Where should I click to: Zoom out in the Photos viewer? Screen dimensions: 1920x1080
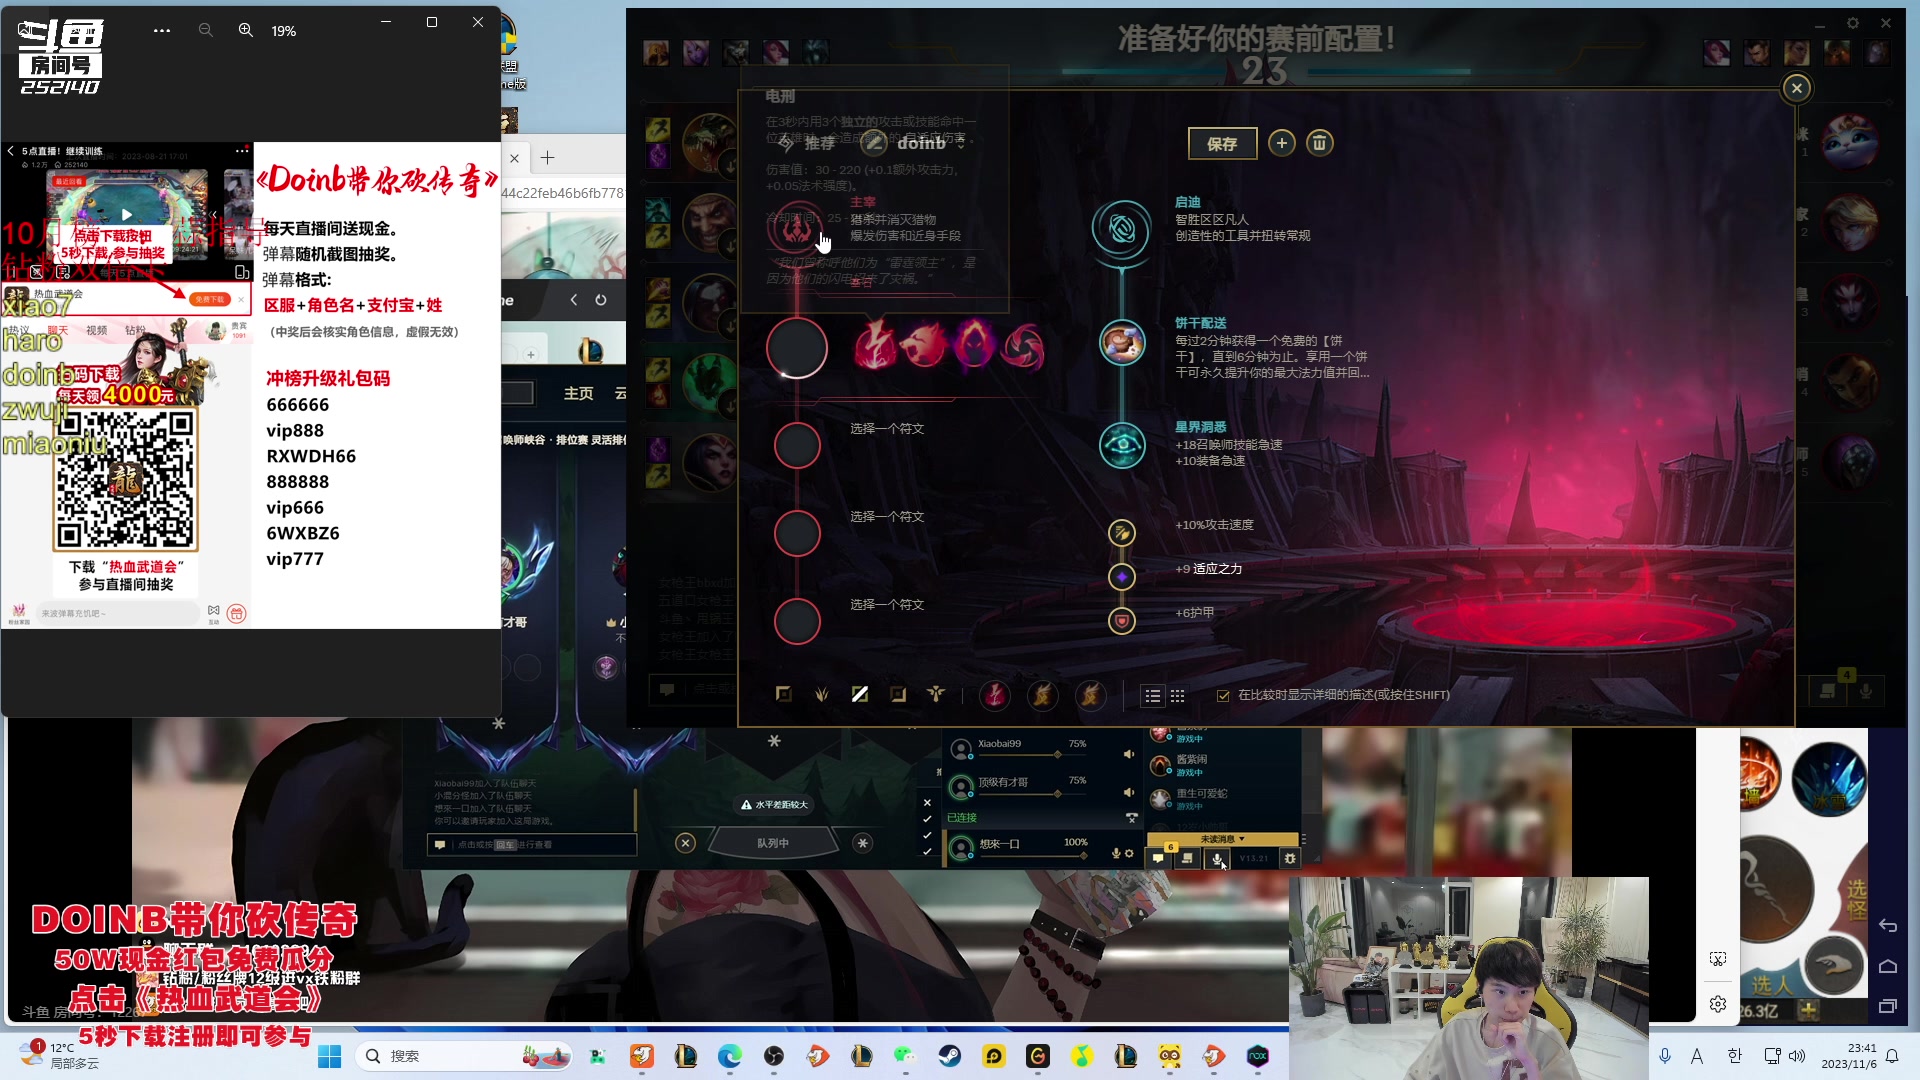[x=206, y=30]
